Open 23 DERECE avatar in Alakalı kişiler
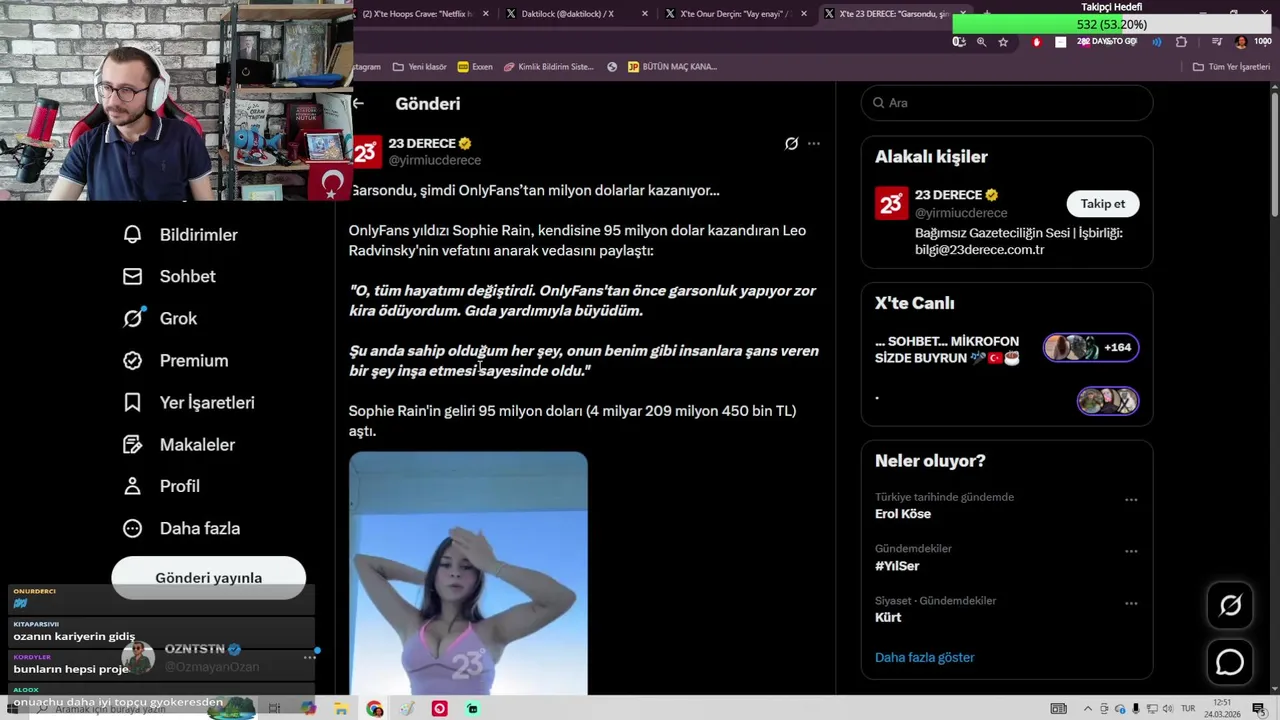This screenshot has height=720, width=1280. click(x=891, y=203)
